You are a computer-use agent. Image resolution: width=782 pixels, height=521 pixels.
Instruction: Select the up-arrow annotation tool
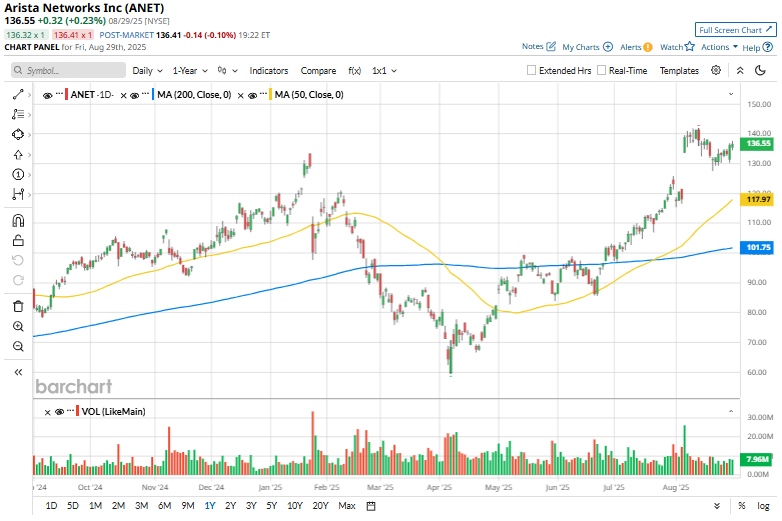pyautogui.click(x=18, y=155)
